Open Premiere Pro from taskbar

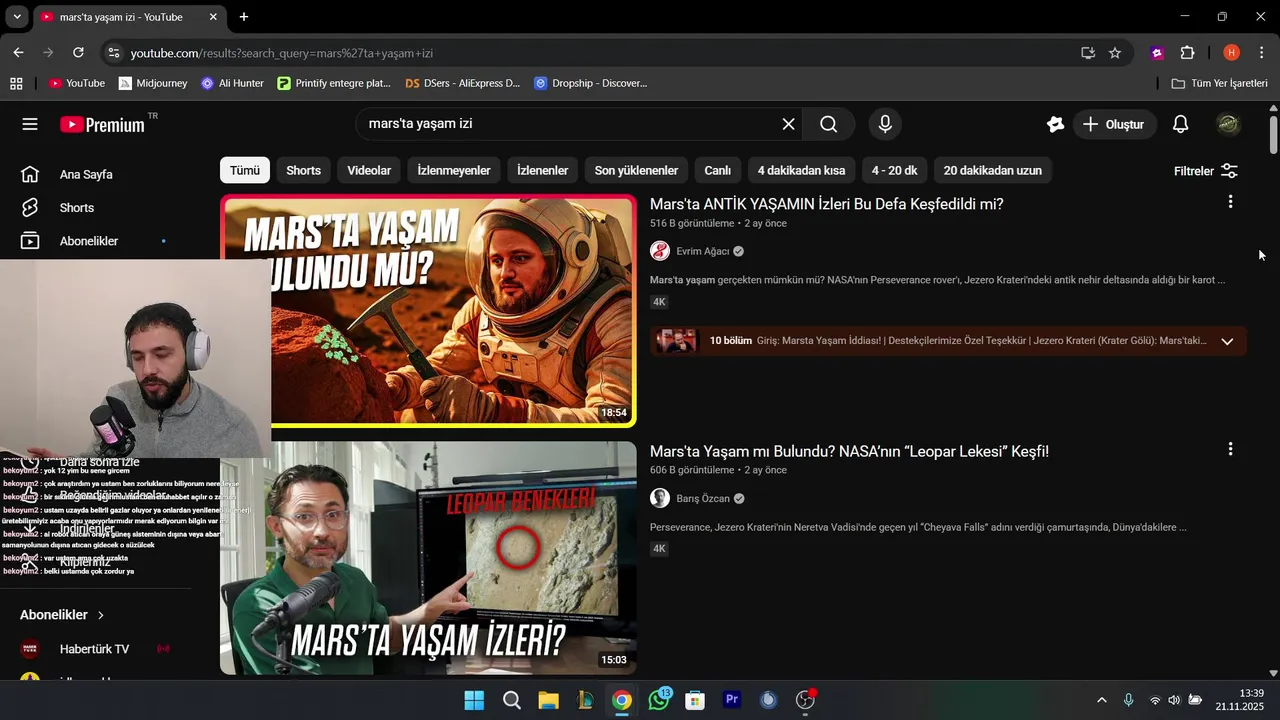click(732, 700)
